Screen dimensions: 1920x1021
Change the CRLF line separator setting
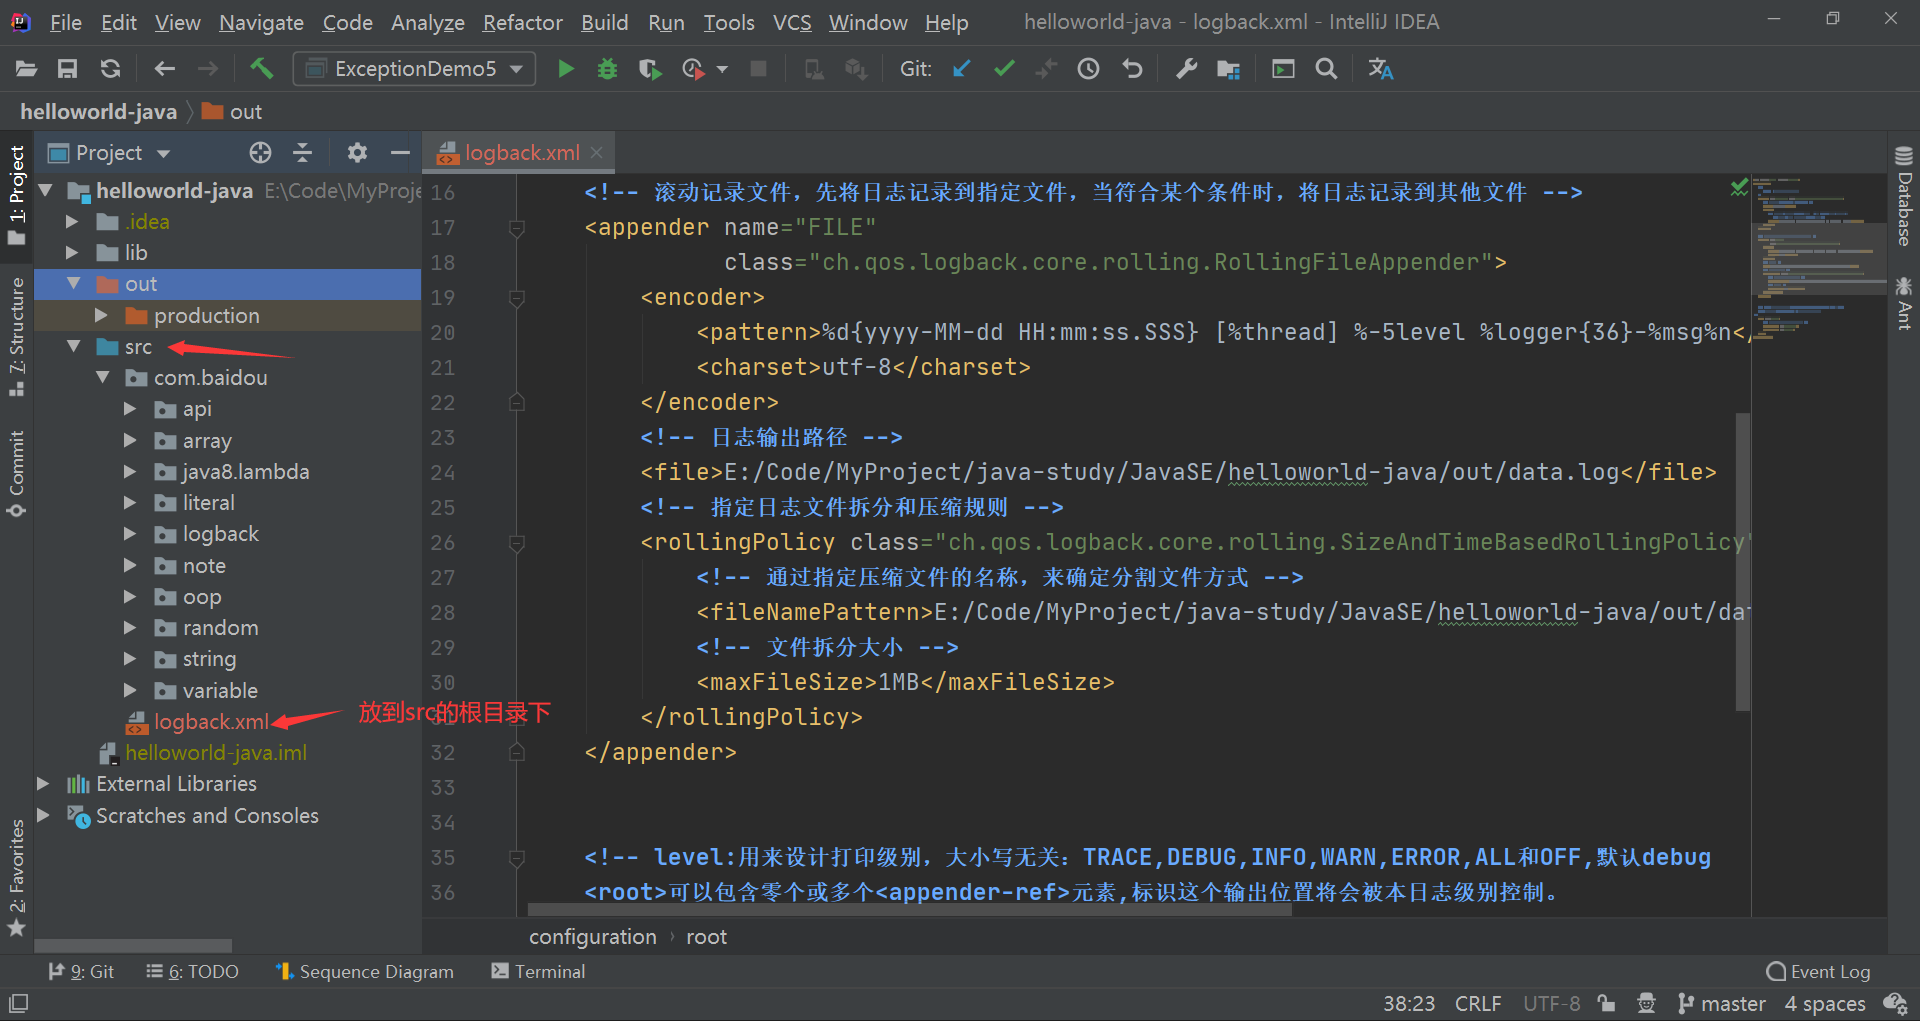[1478, 1003]
